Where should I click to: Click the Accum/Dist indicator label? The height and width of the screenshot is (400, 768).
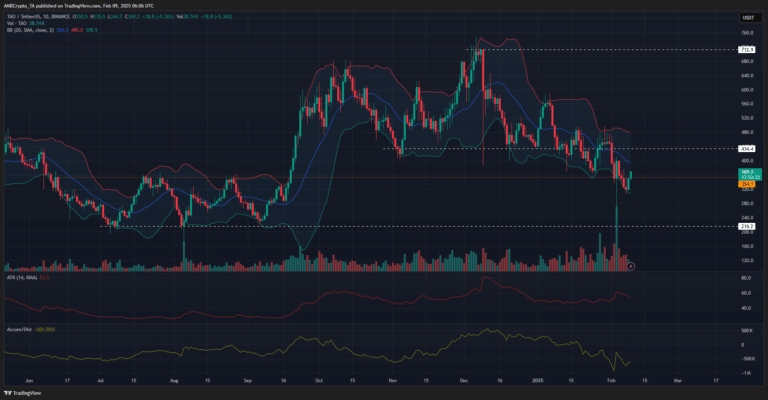click(18, 327)
